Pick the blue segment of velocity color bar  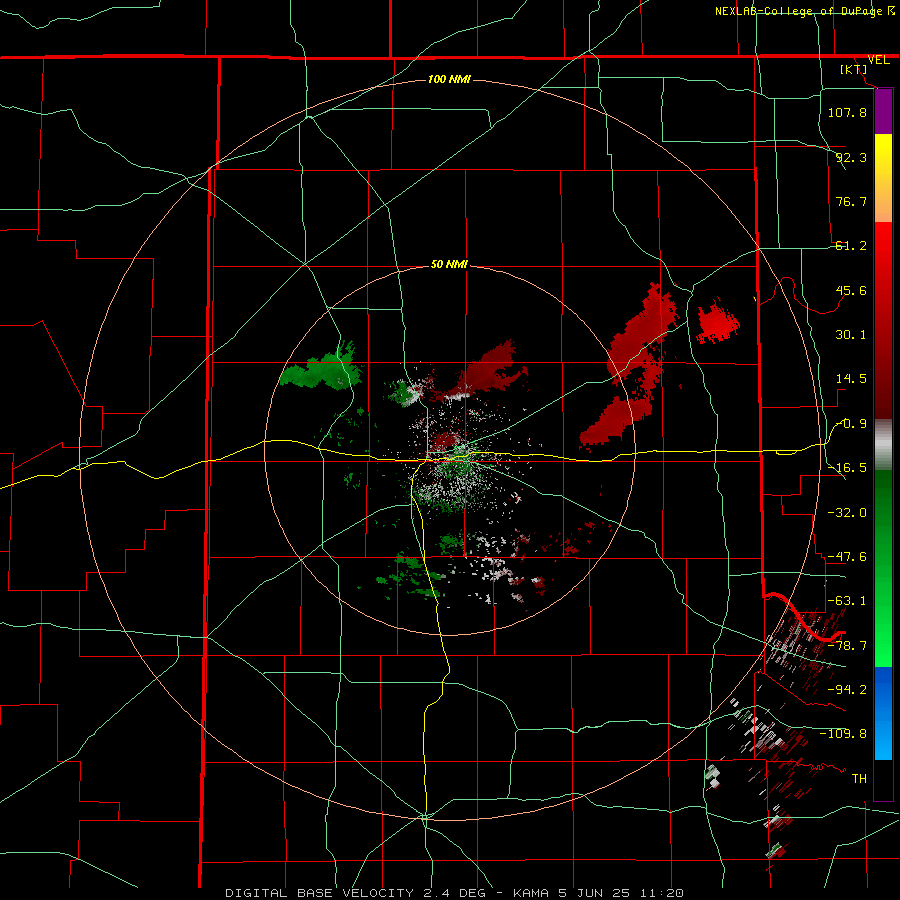[x=883, y=713]
